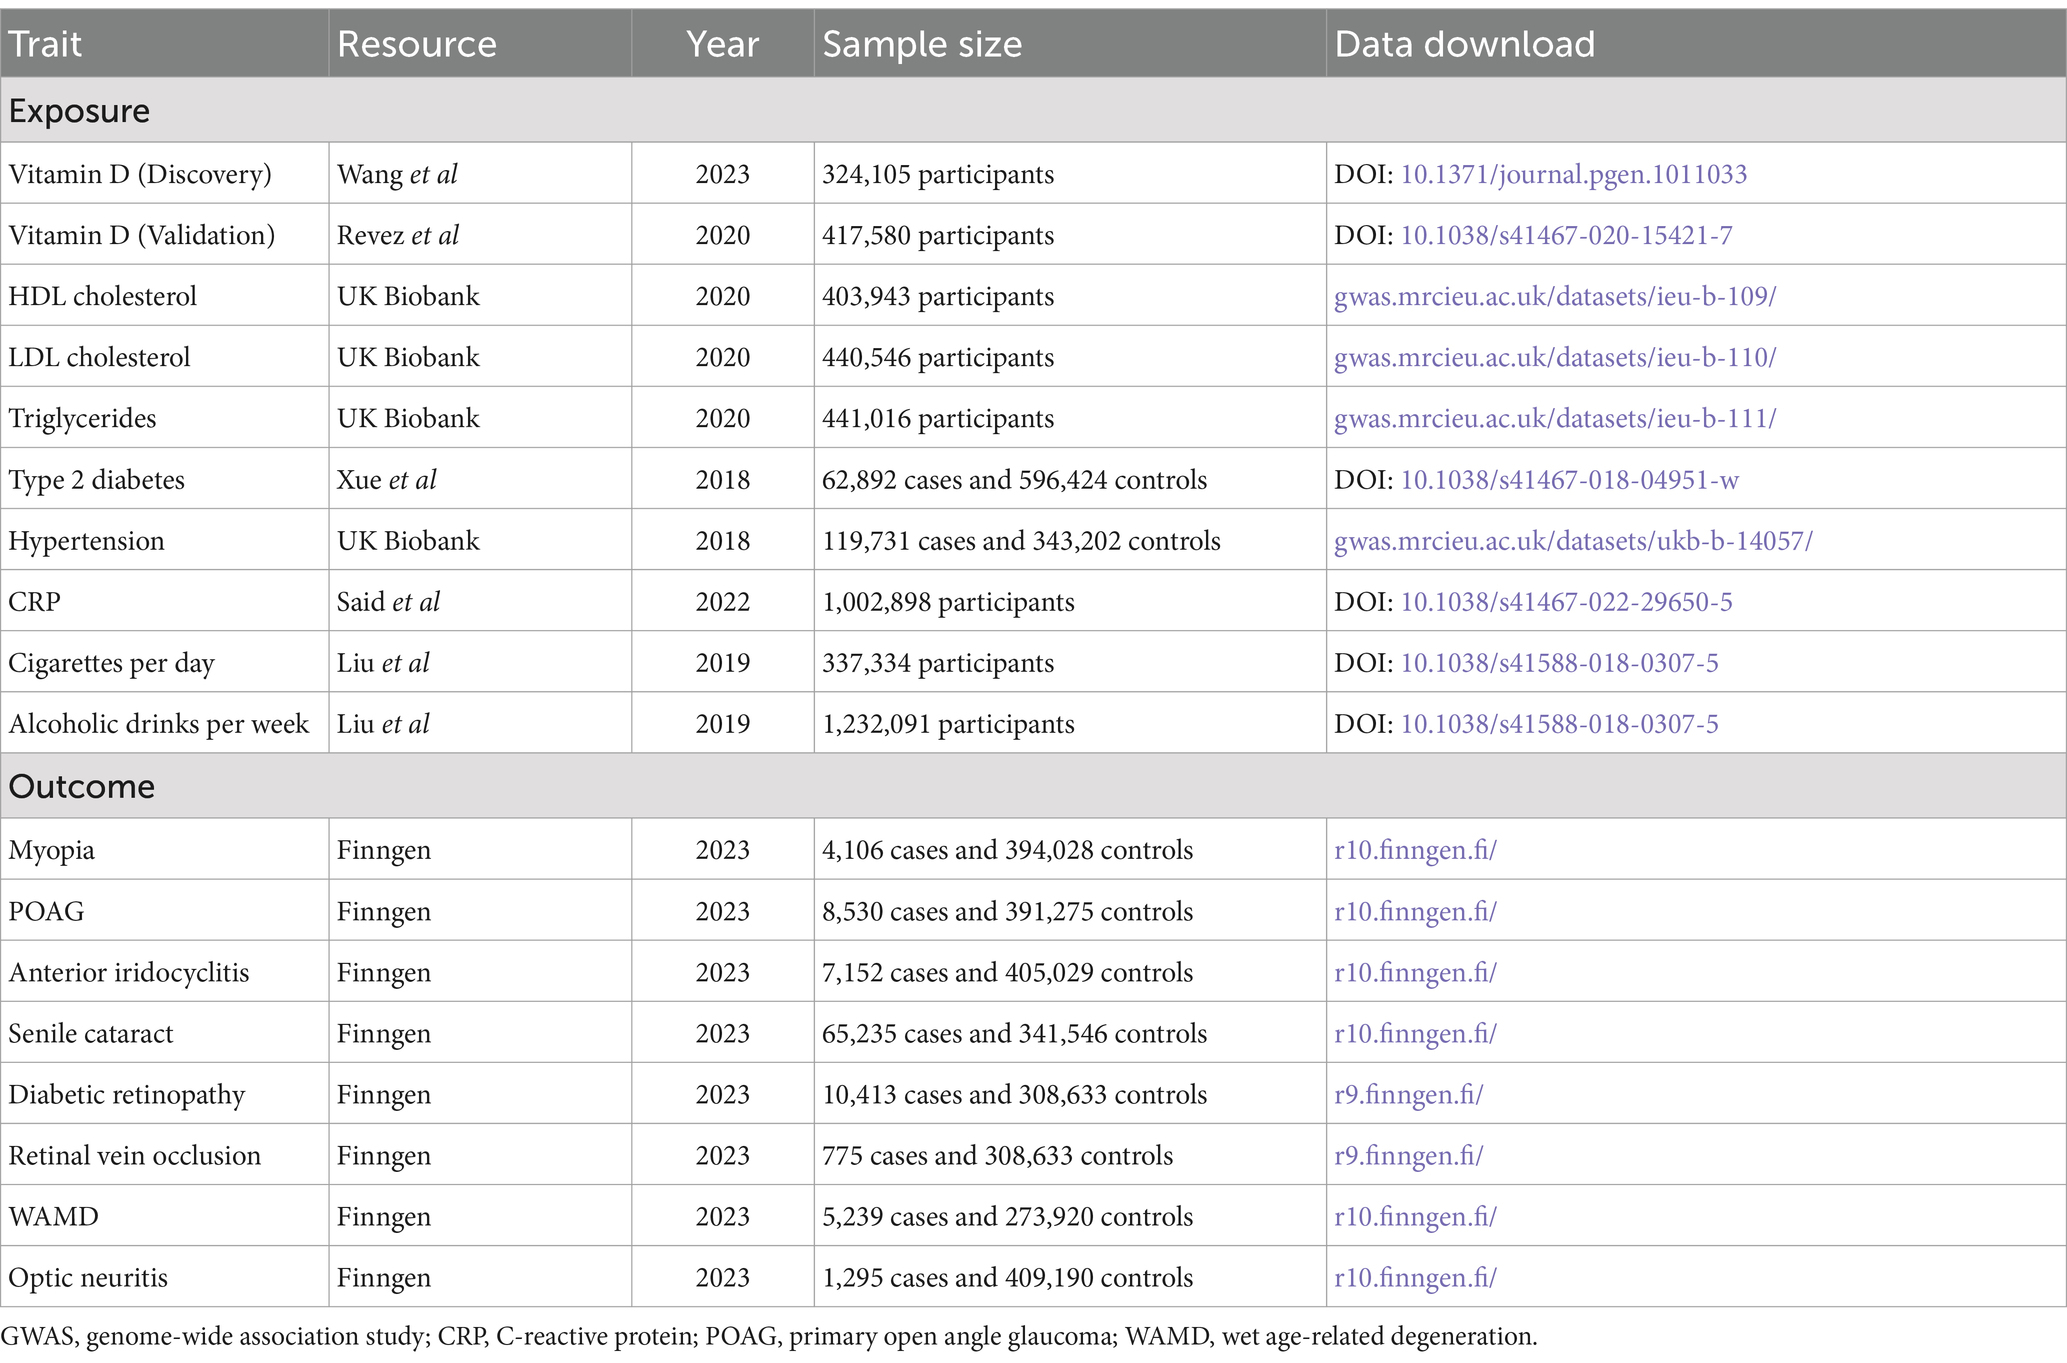Screen dimensions: 2067x1363
Task: Open Revez et al DOI link 10.1038/s41467-020-15421-7
Action: point(1566,235)
